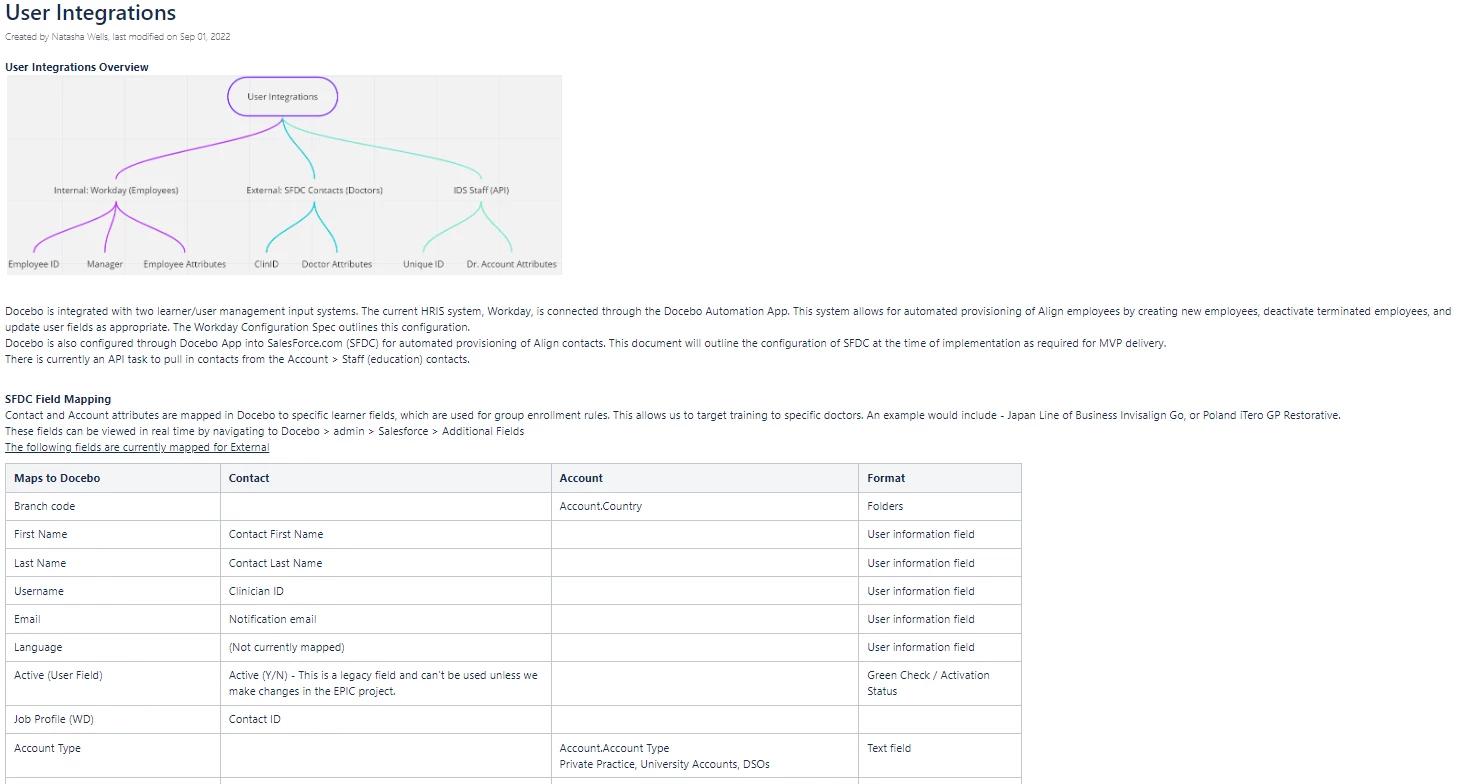
Task: Select the ClinID node in diagram
Action: click(266, 264)
